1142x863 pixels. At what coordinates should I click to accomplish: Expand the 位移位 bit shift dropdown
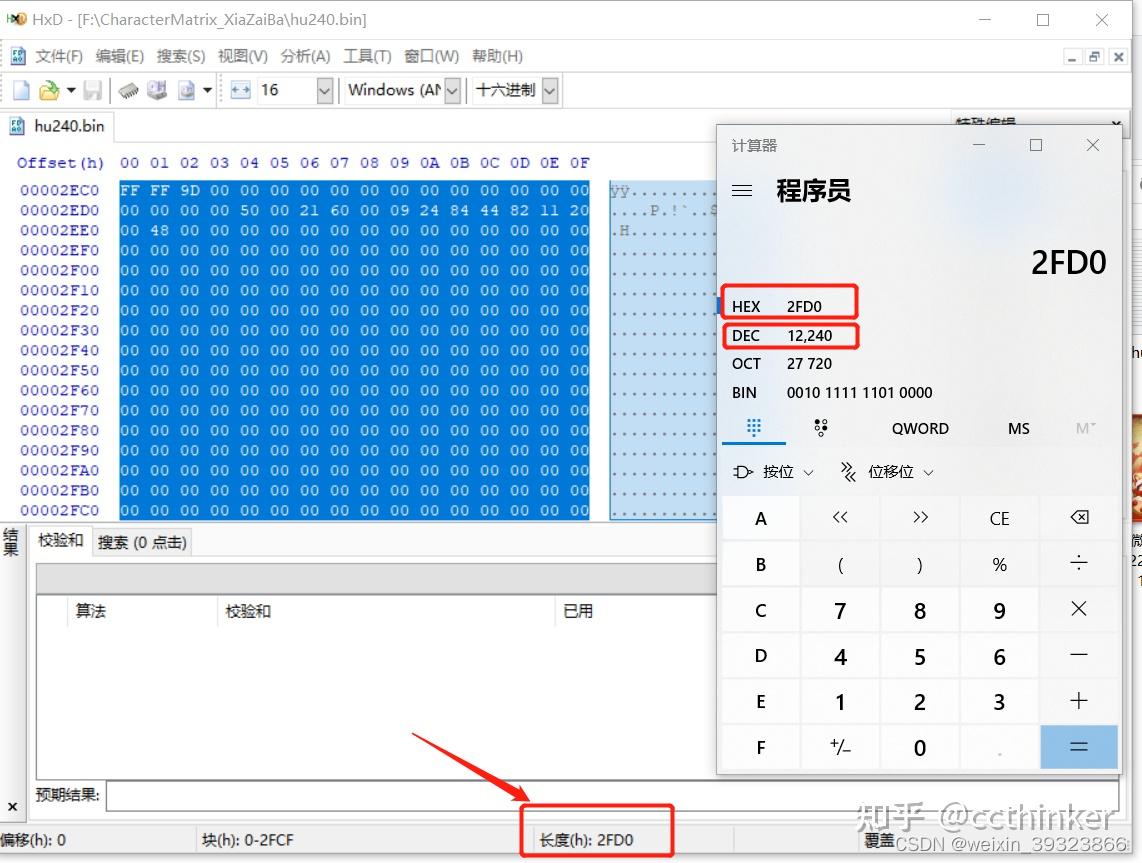click(886, 472)
